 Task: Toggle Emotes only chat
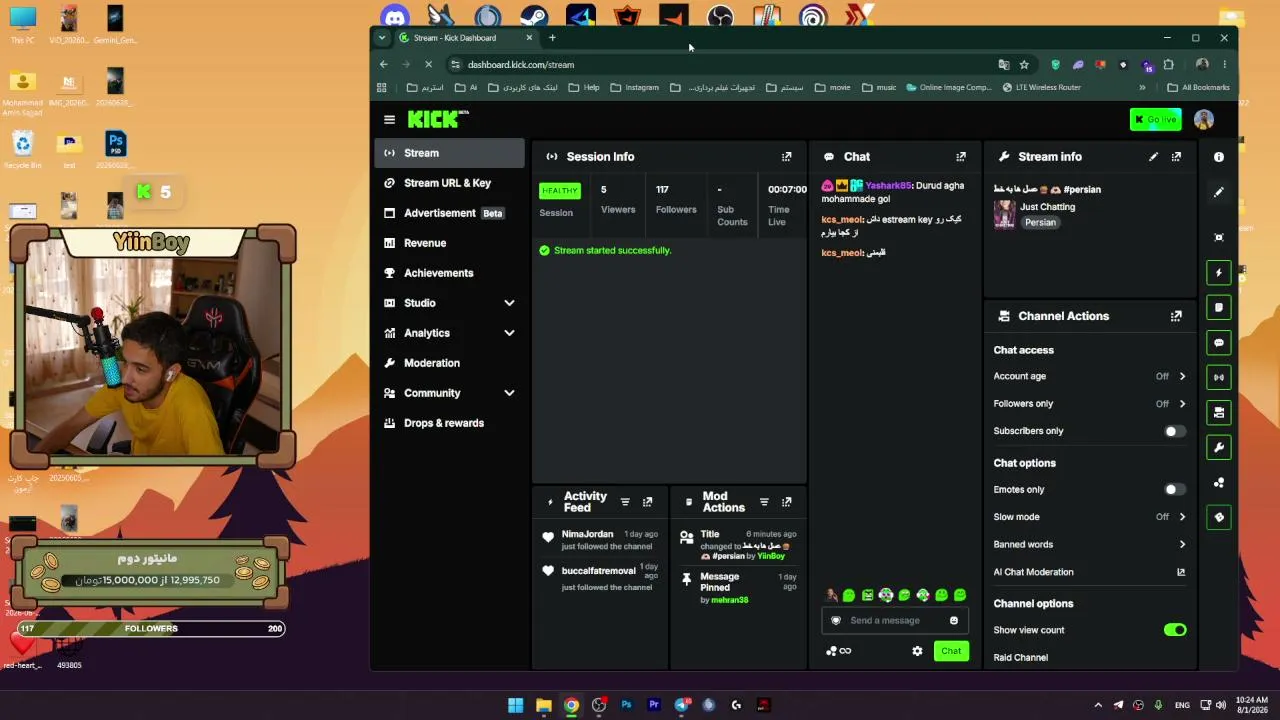(x=1175, y=490)
